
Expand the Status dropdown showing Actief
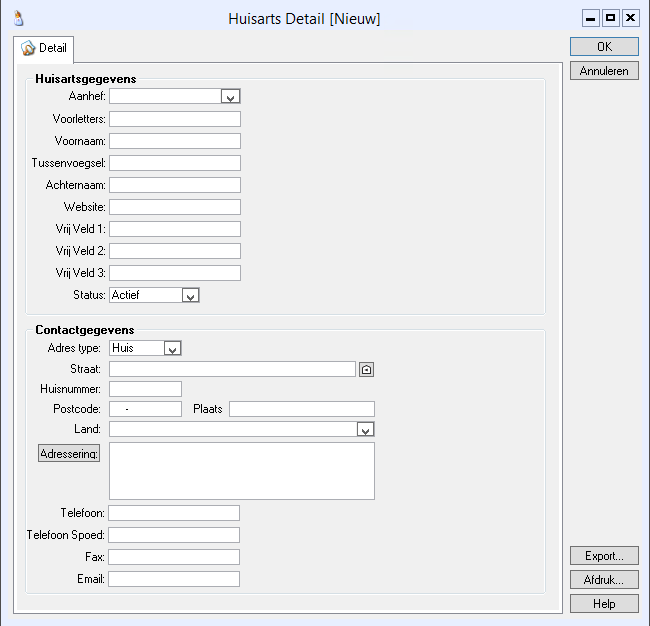(190, 295)
